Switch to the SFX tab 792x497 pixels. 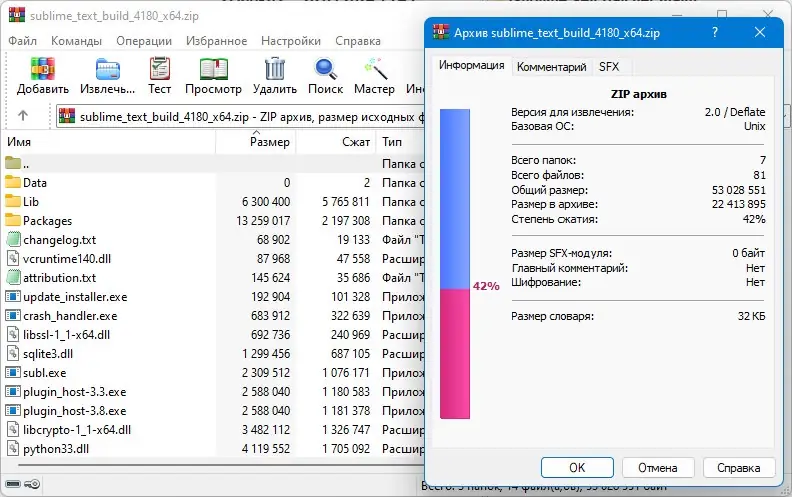(609, 67)
